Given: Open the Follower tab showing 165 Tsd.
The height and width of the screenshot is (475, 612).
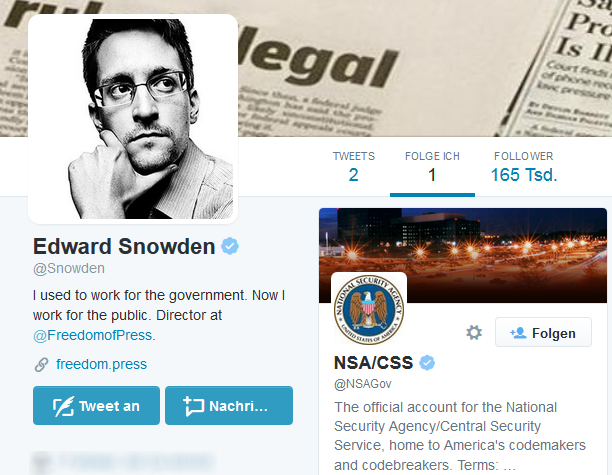Looking at the screenshot, I should [x=523, y=167].
